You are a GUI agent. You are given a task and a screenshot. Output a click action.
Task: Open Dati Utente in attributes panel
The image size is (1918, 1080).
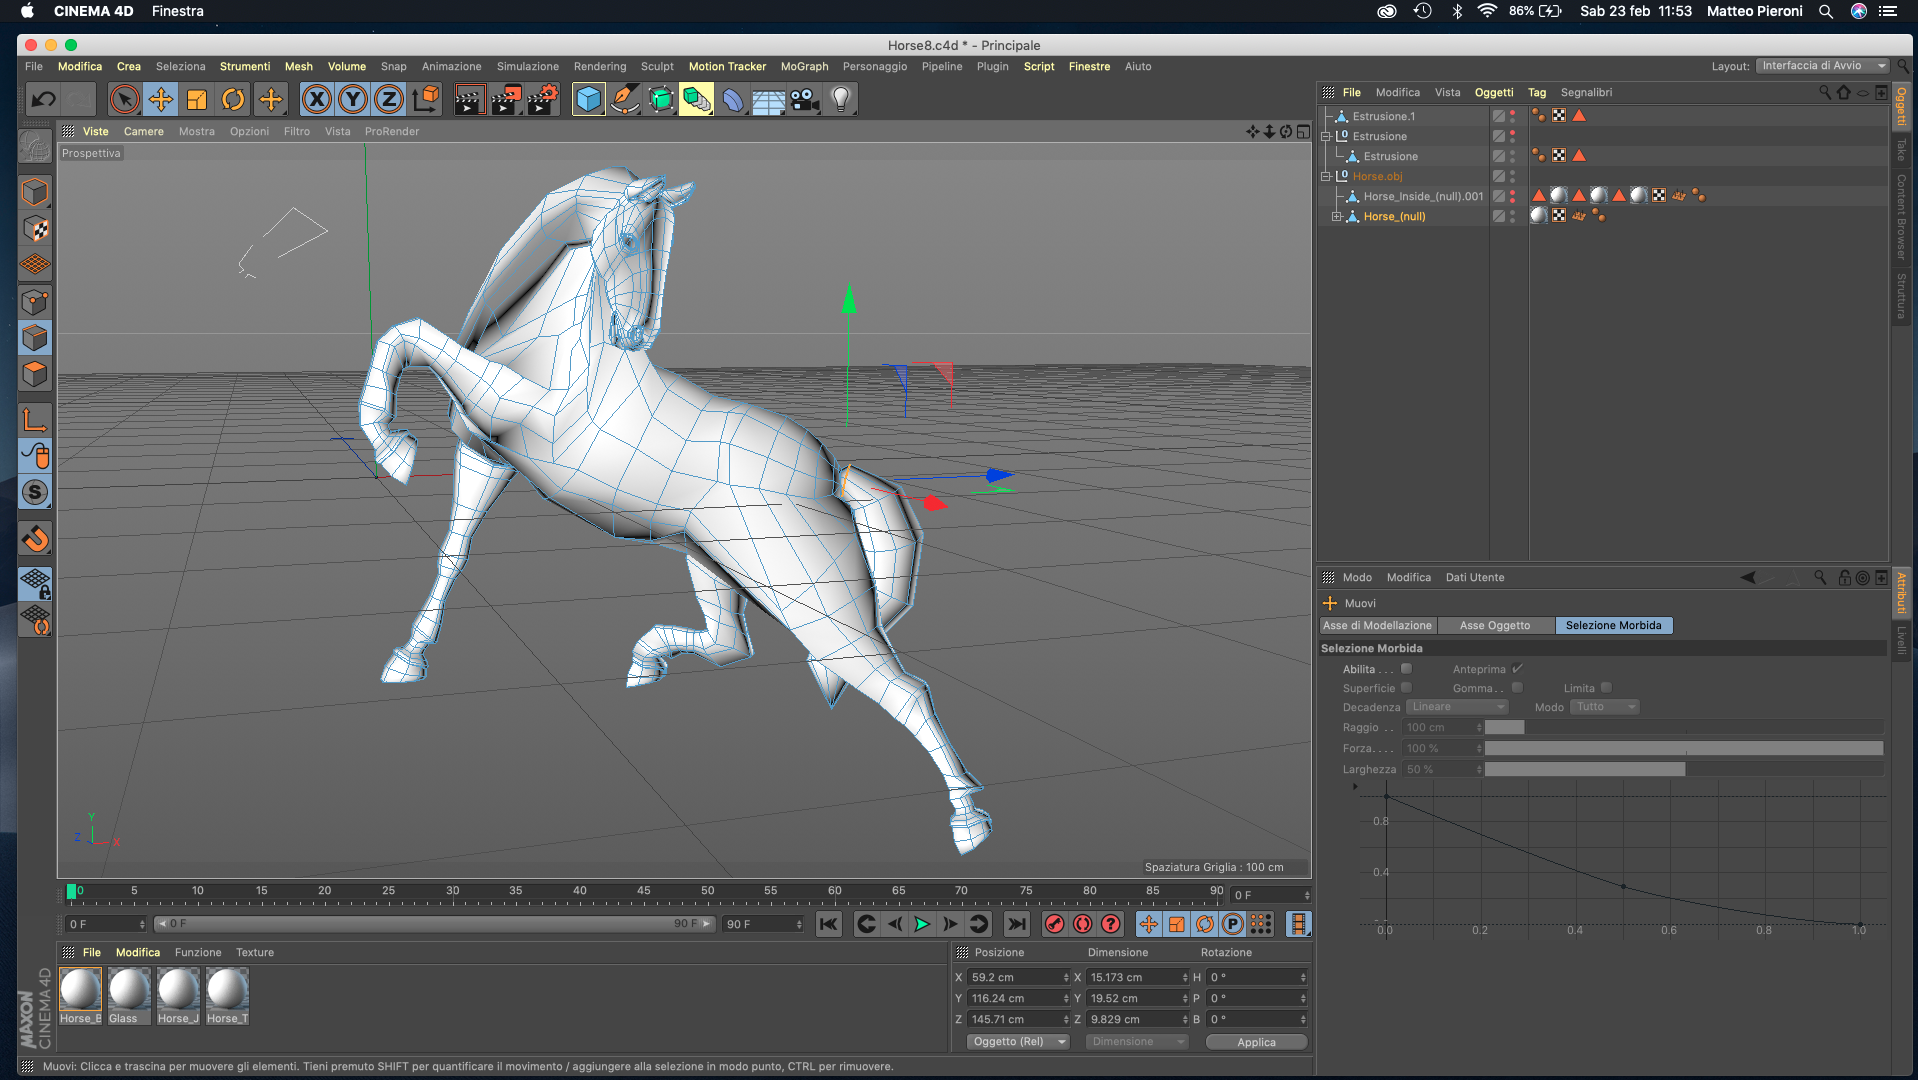pyautogui.click(x=1474, y=577)
